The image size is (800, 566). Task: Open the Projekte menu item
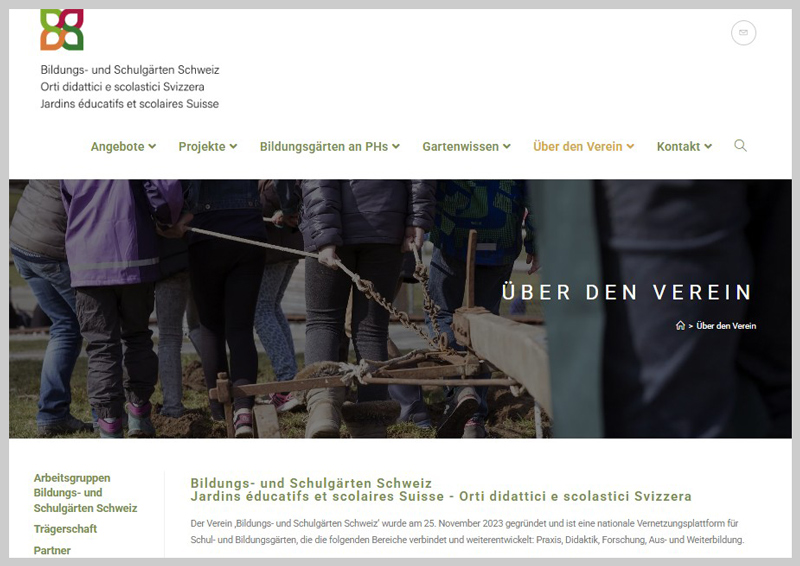pos(202,147)
